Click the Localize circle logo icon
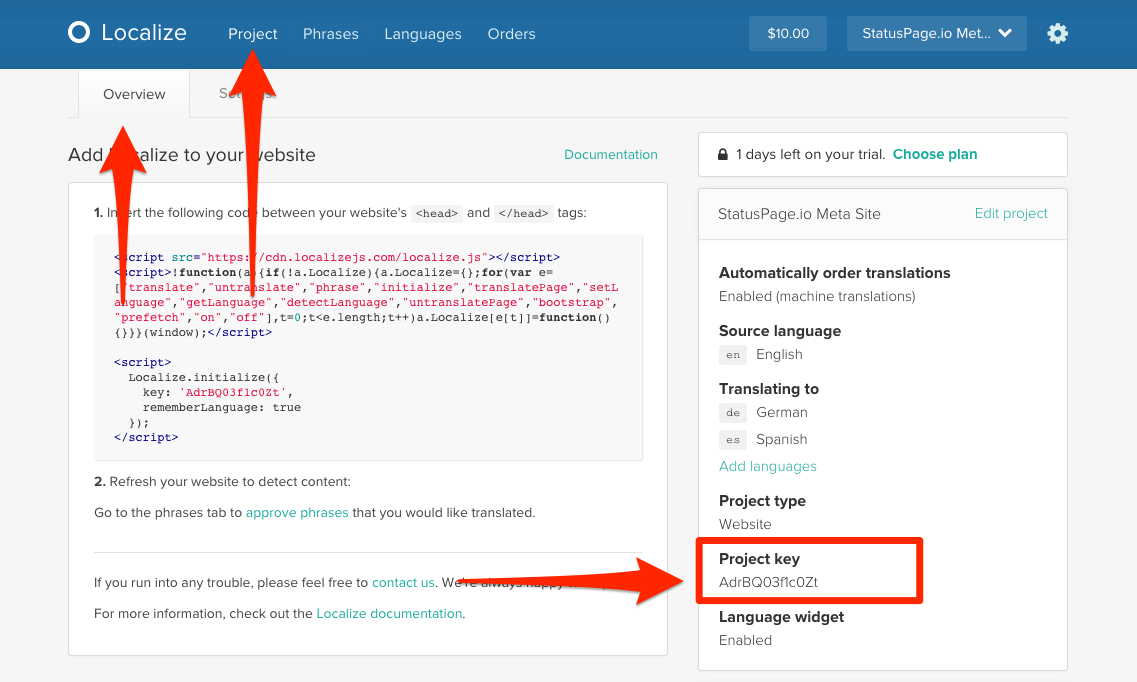This screenshot has width=1137, height=682. (x=79, y=33)
